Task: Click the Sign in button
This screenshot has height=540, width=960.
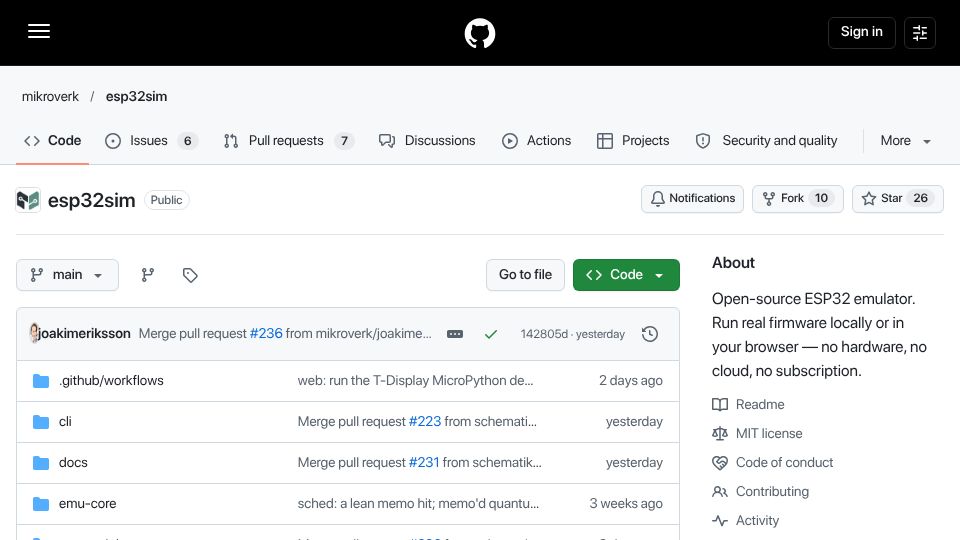Action: tap(861, 32)
